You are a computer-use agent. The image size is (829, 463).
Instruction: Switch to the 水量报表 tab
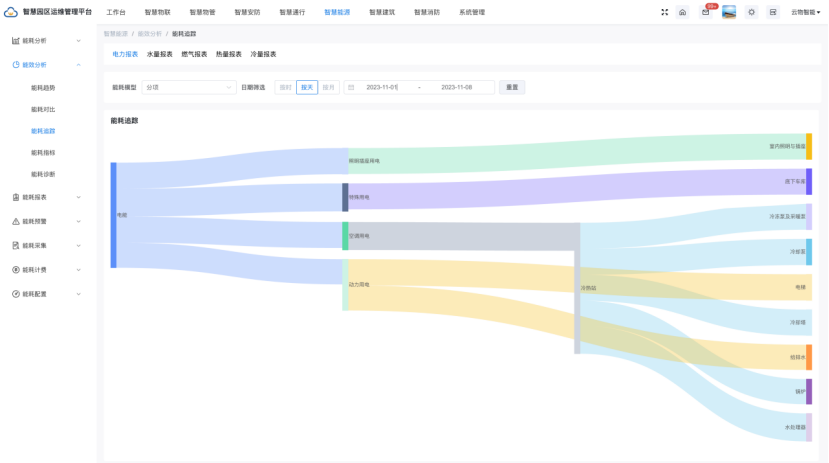pyautogui.click(x=159, y=54)
